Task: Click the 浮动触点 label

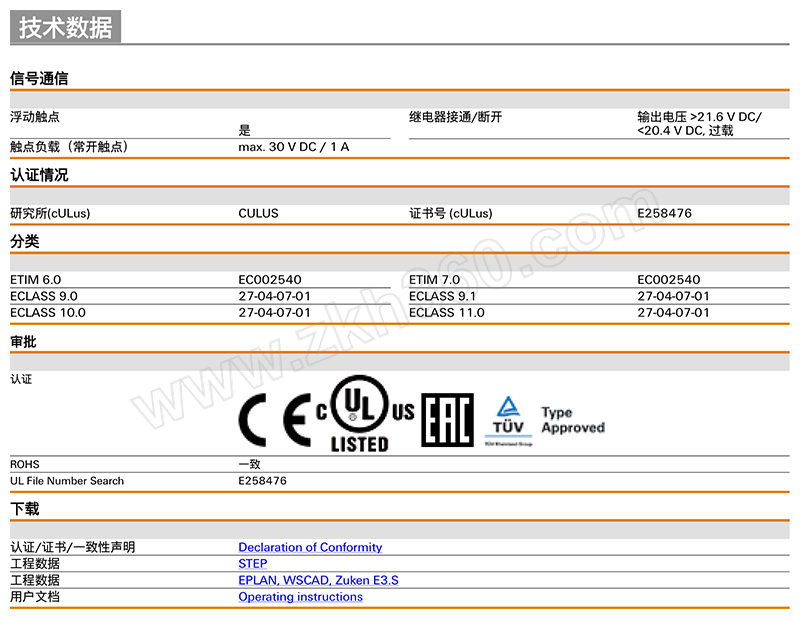Action: tap(35, 117)
